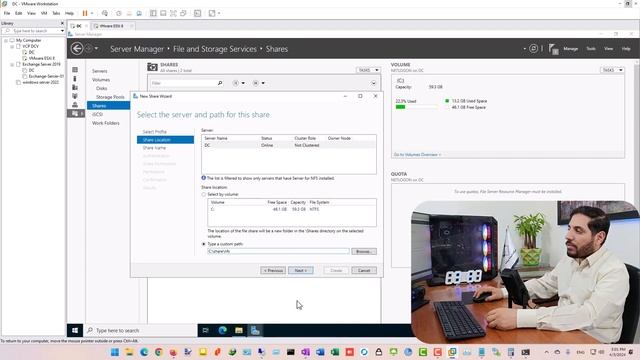Viewport: 640px width, 360px height.
Task: Open the Tools menu in Server Manager
Action: pos(591,49)
